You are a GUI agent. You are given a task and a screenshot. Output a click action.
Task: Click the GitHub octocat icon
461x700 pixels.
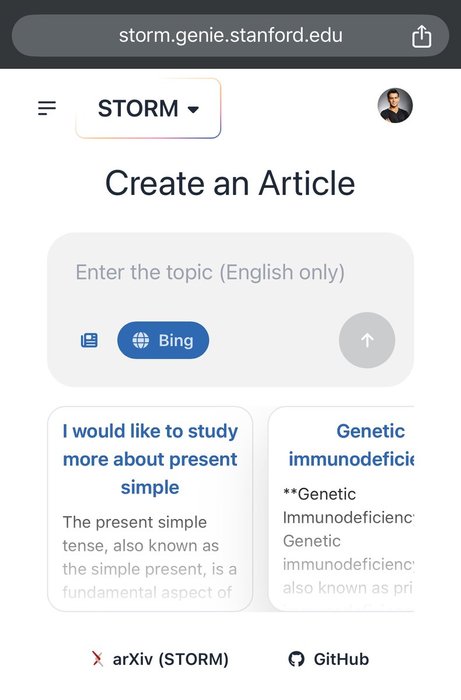pos(296,659)
